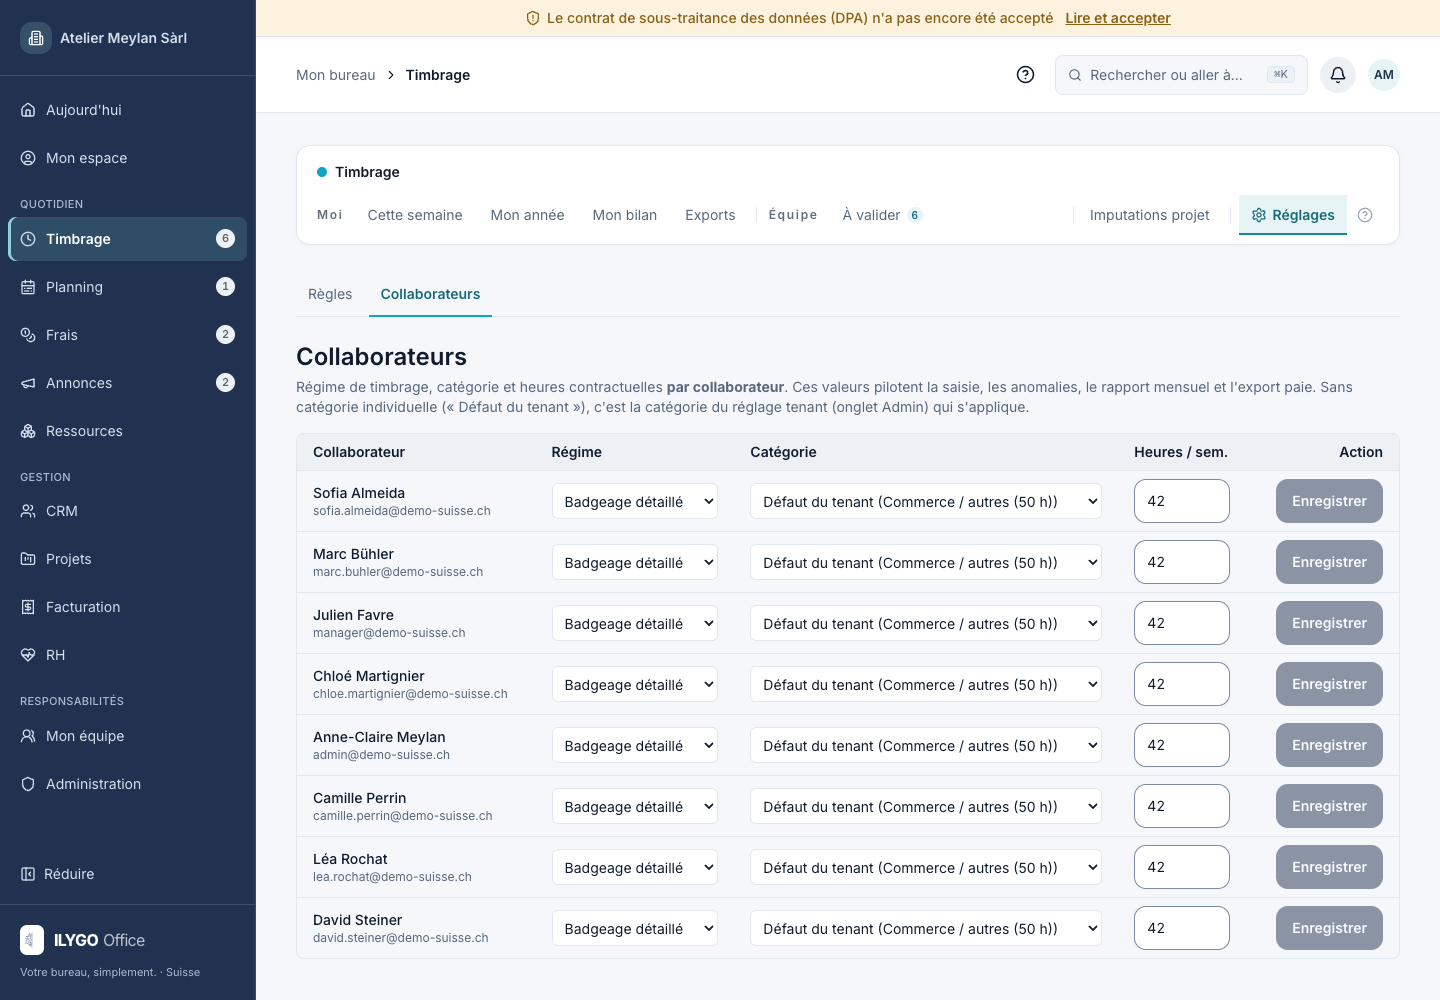
Task: Click heures field for Marc Bühler
Action: pyautogui.click(x=1182, y=562)
